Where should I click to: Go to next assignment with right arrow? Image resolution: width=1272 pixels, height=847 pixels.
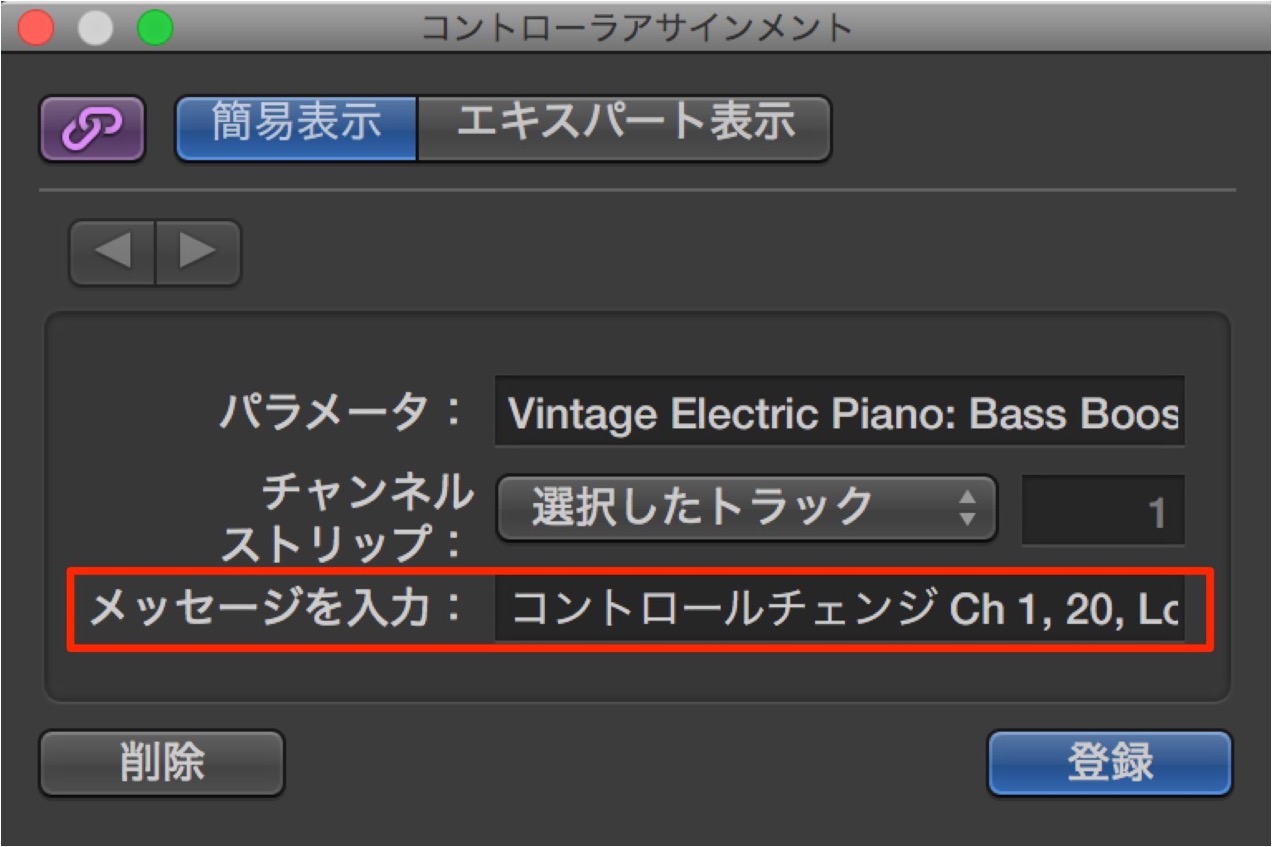pyautogui.click(x=198, y=253)
